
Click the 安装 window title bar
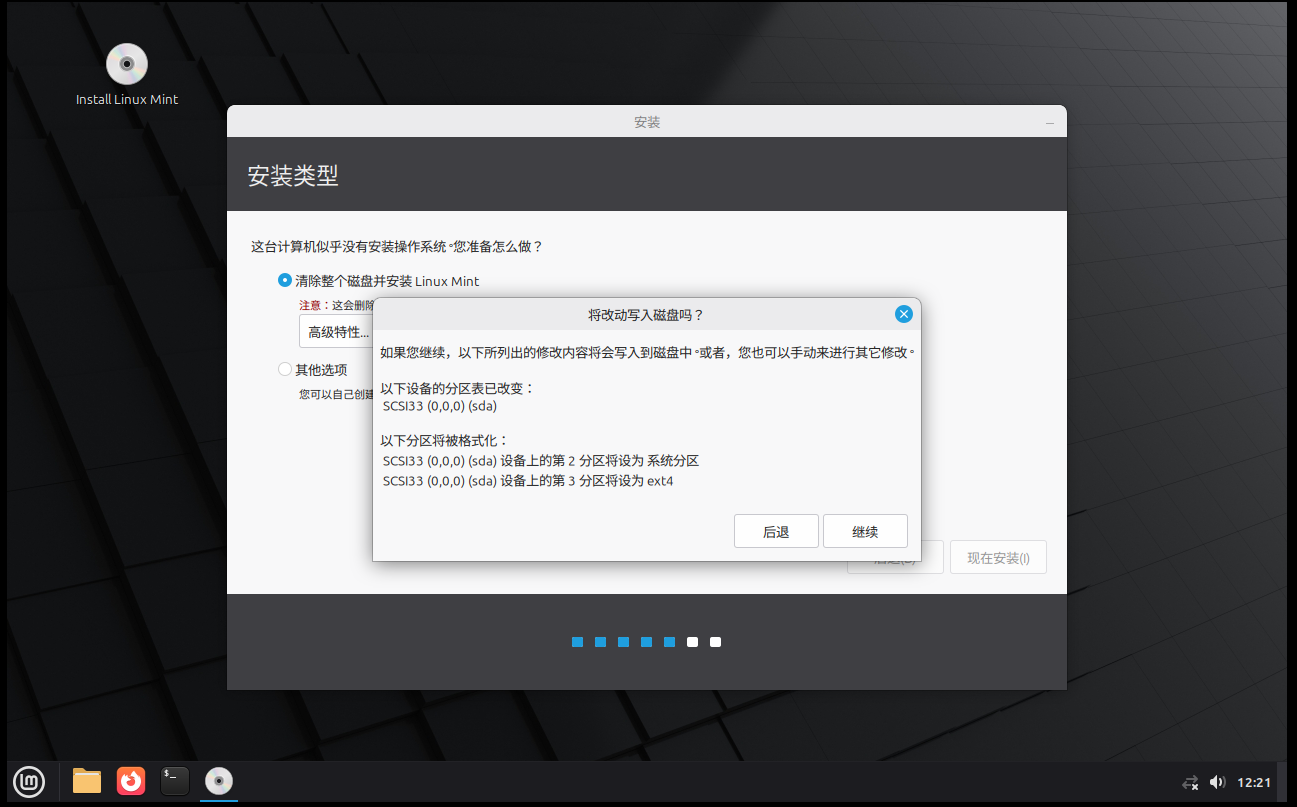647,121
